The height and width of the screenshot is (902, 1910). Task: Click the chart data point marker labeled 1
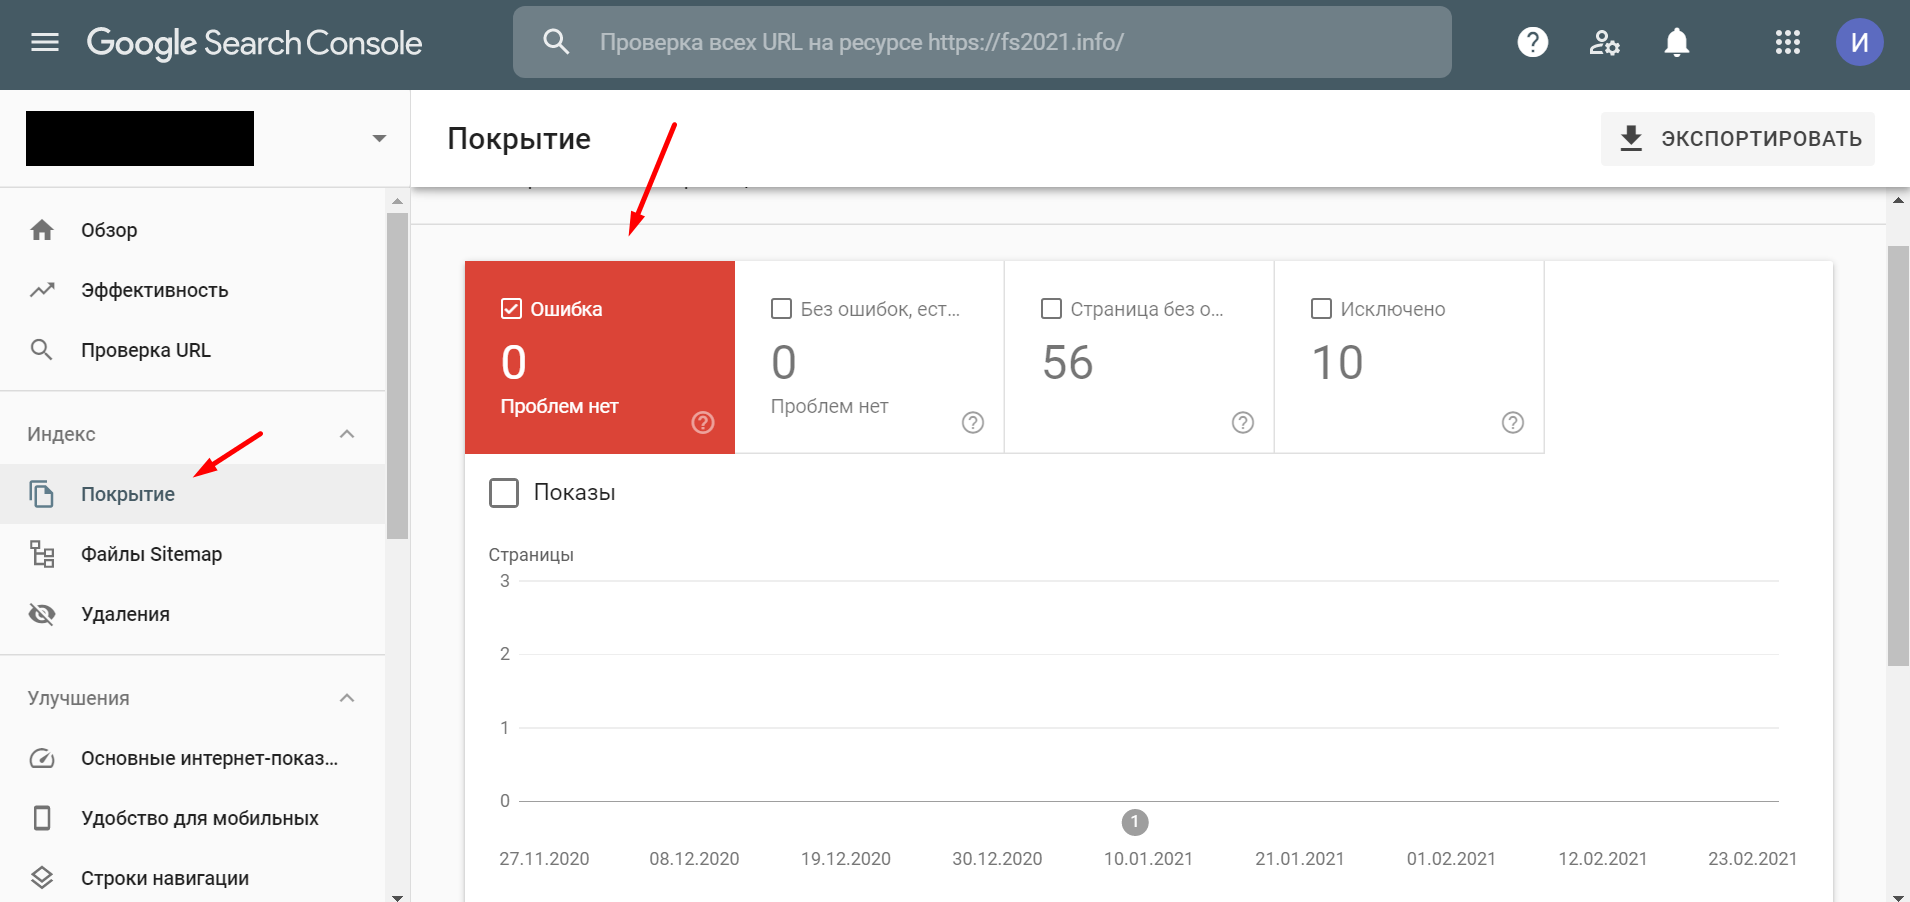pos(1134,822)
